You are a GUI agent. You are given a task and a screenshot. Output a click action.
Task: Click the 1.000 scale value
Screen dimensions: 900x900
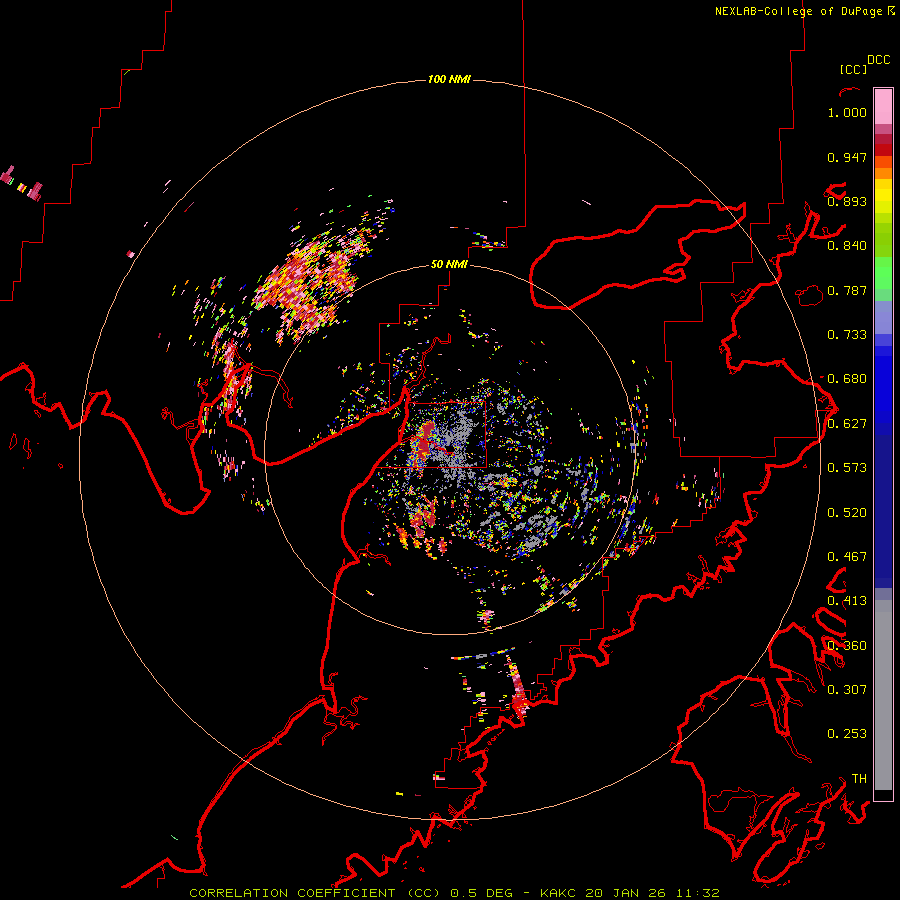tap(847, 112)
